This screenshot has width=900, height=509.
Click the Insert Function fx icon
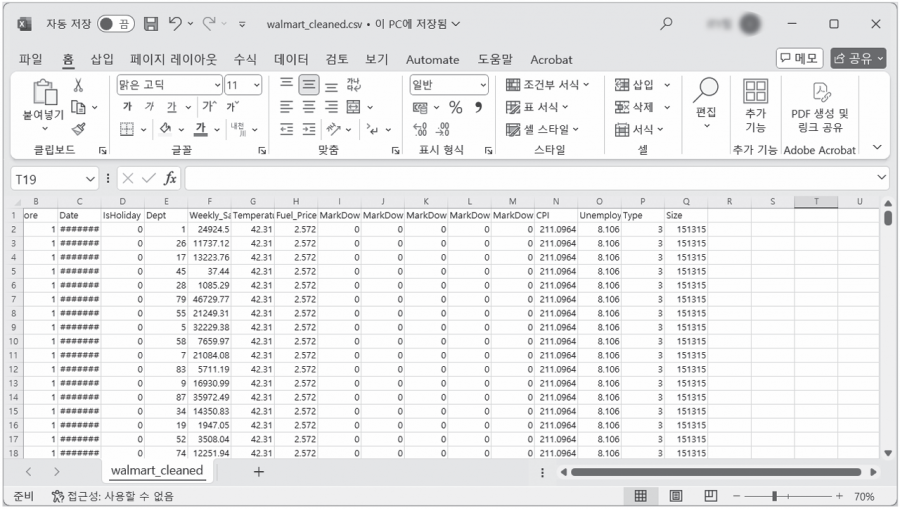click(170, 178)
